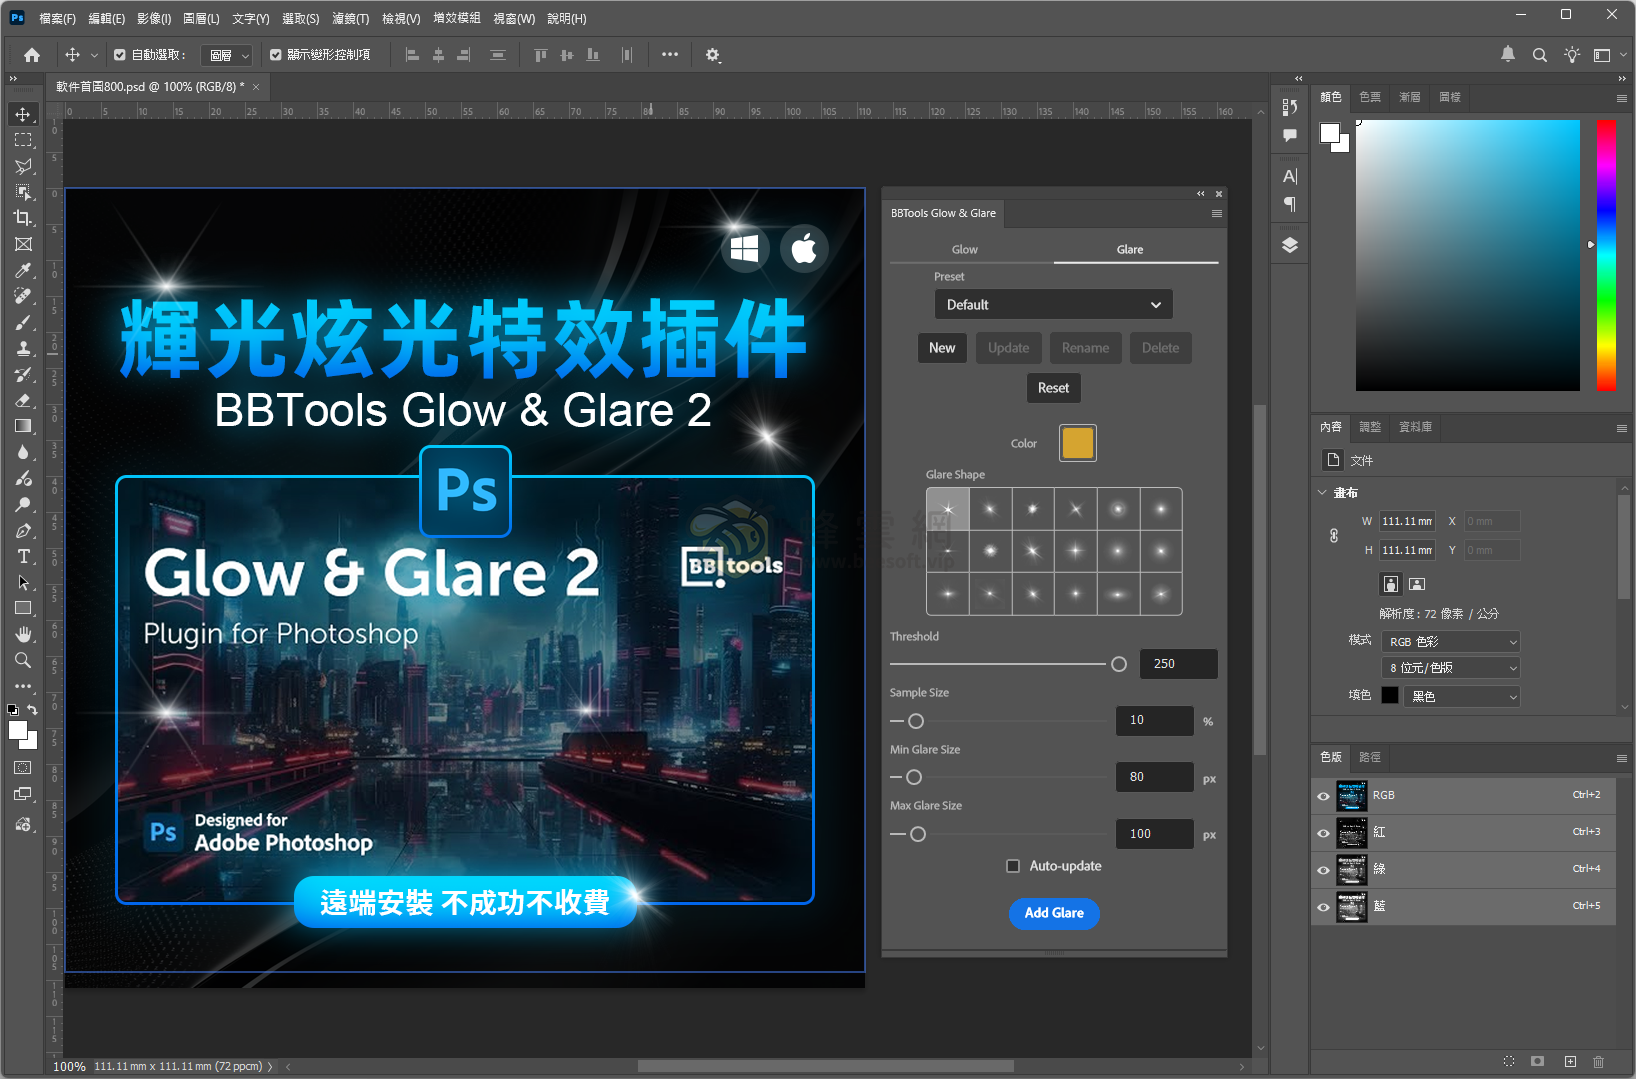
Task: Hide the RGB channel
Action: pyautogui.click(x=1323, y=796)
